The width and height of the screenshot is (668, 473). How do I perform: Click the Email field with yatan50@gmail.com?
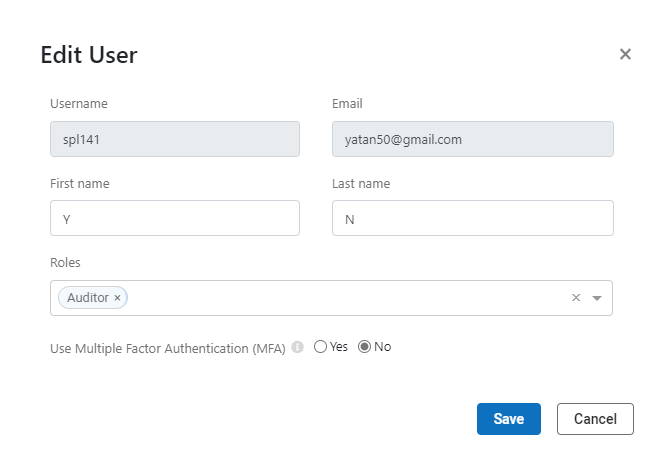(x=472, y=139)
